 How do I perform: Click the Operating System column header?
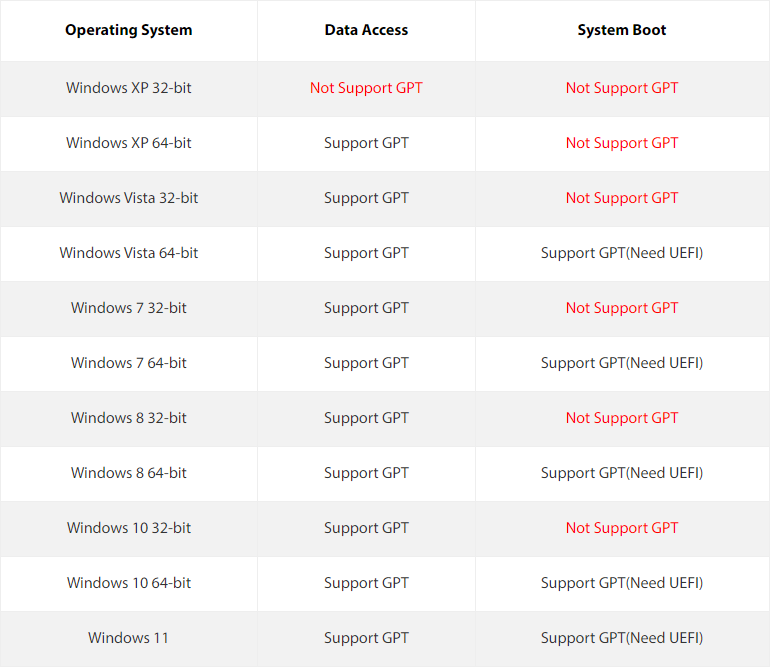click(128, 30)
